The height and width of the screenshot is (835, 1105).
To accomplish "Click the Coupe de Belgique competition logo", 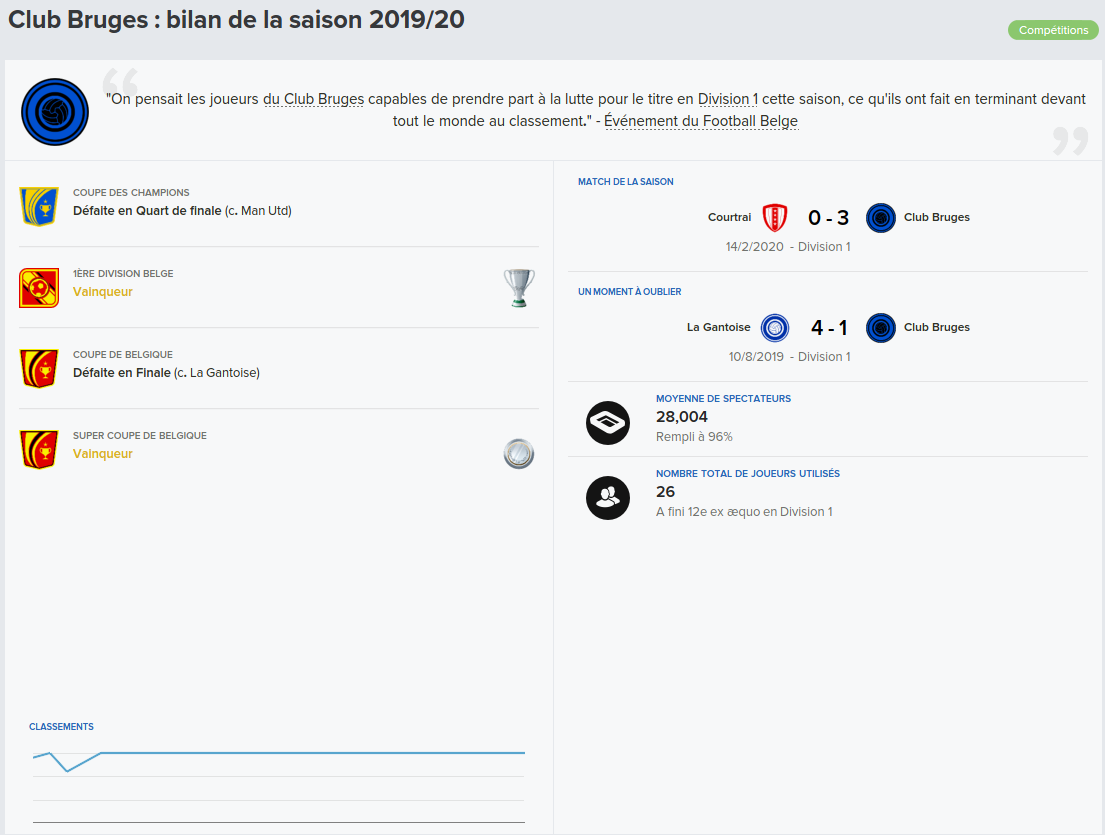I will pyautogui.click(x=39, y=369).
